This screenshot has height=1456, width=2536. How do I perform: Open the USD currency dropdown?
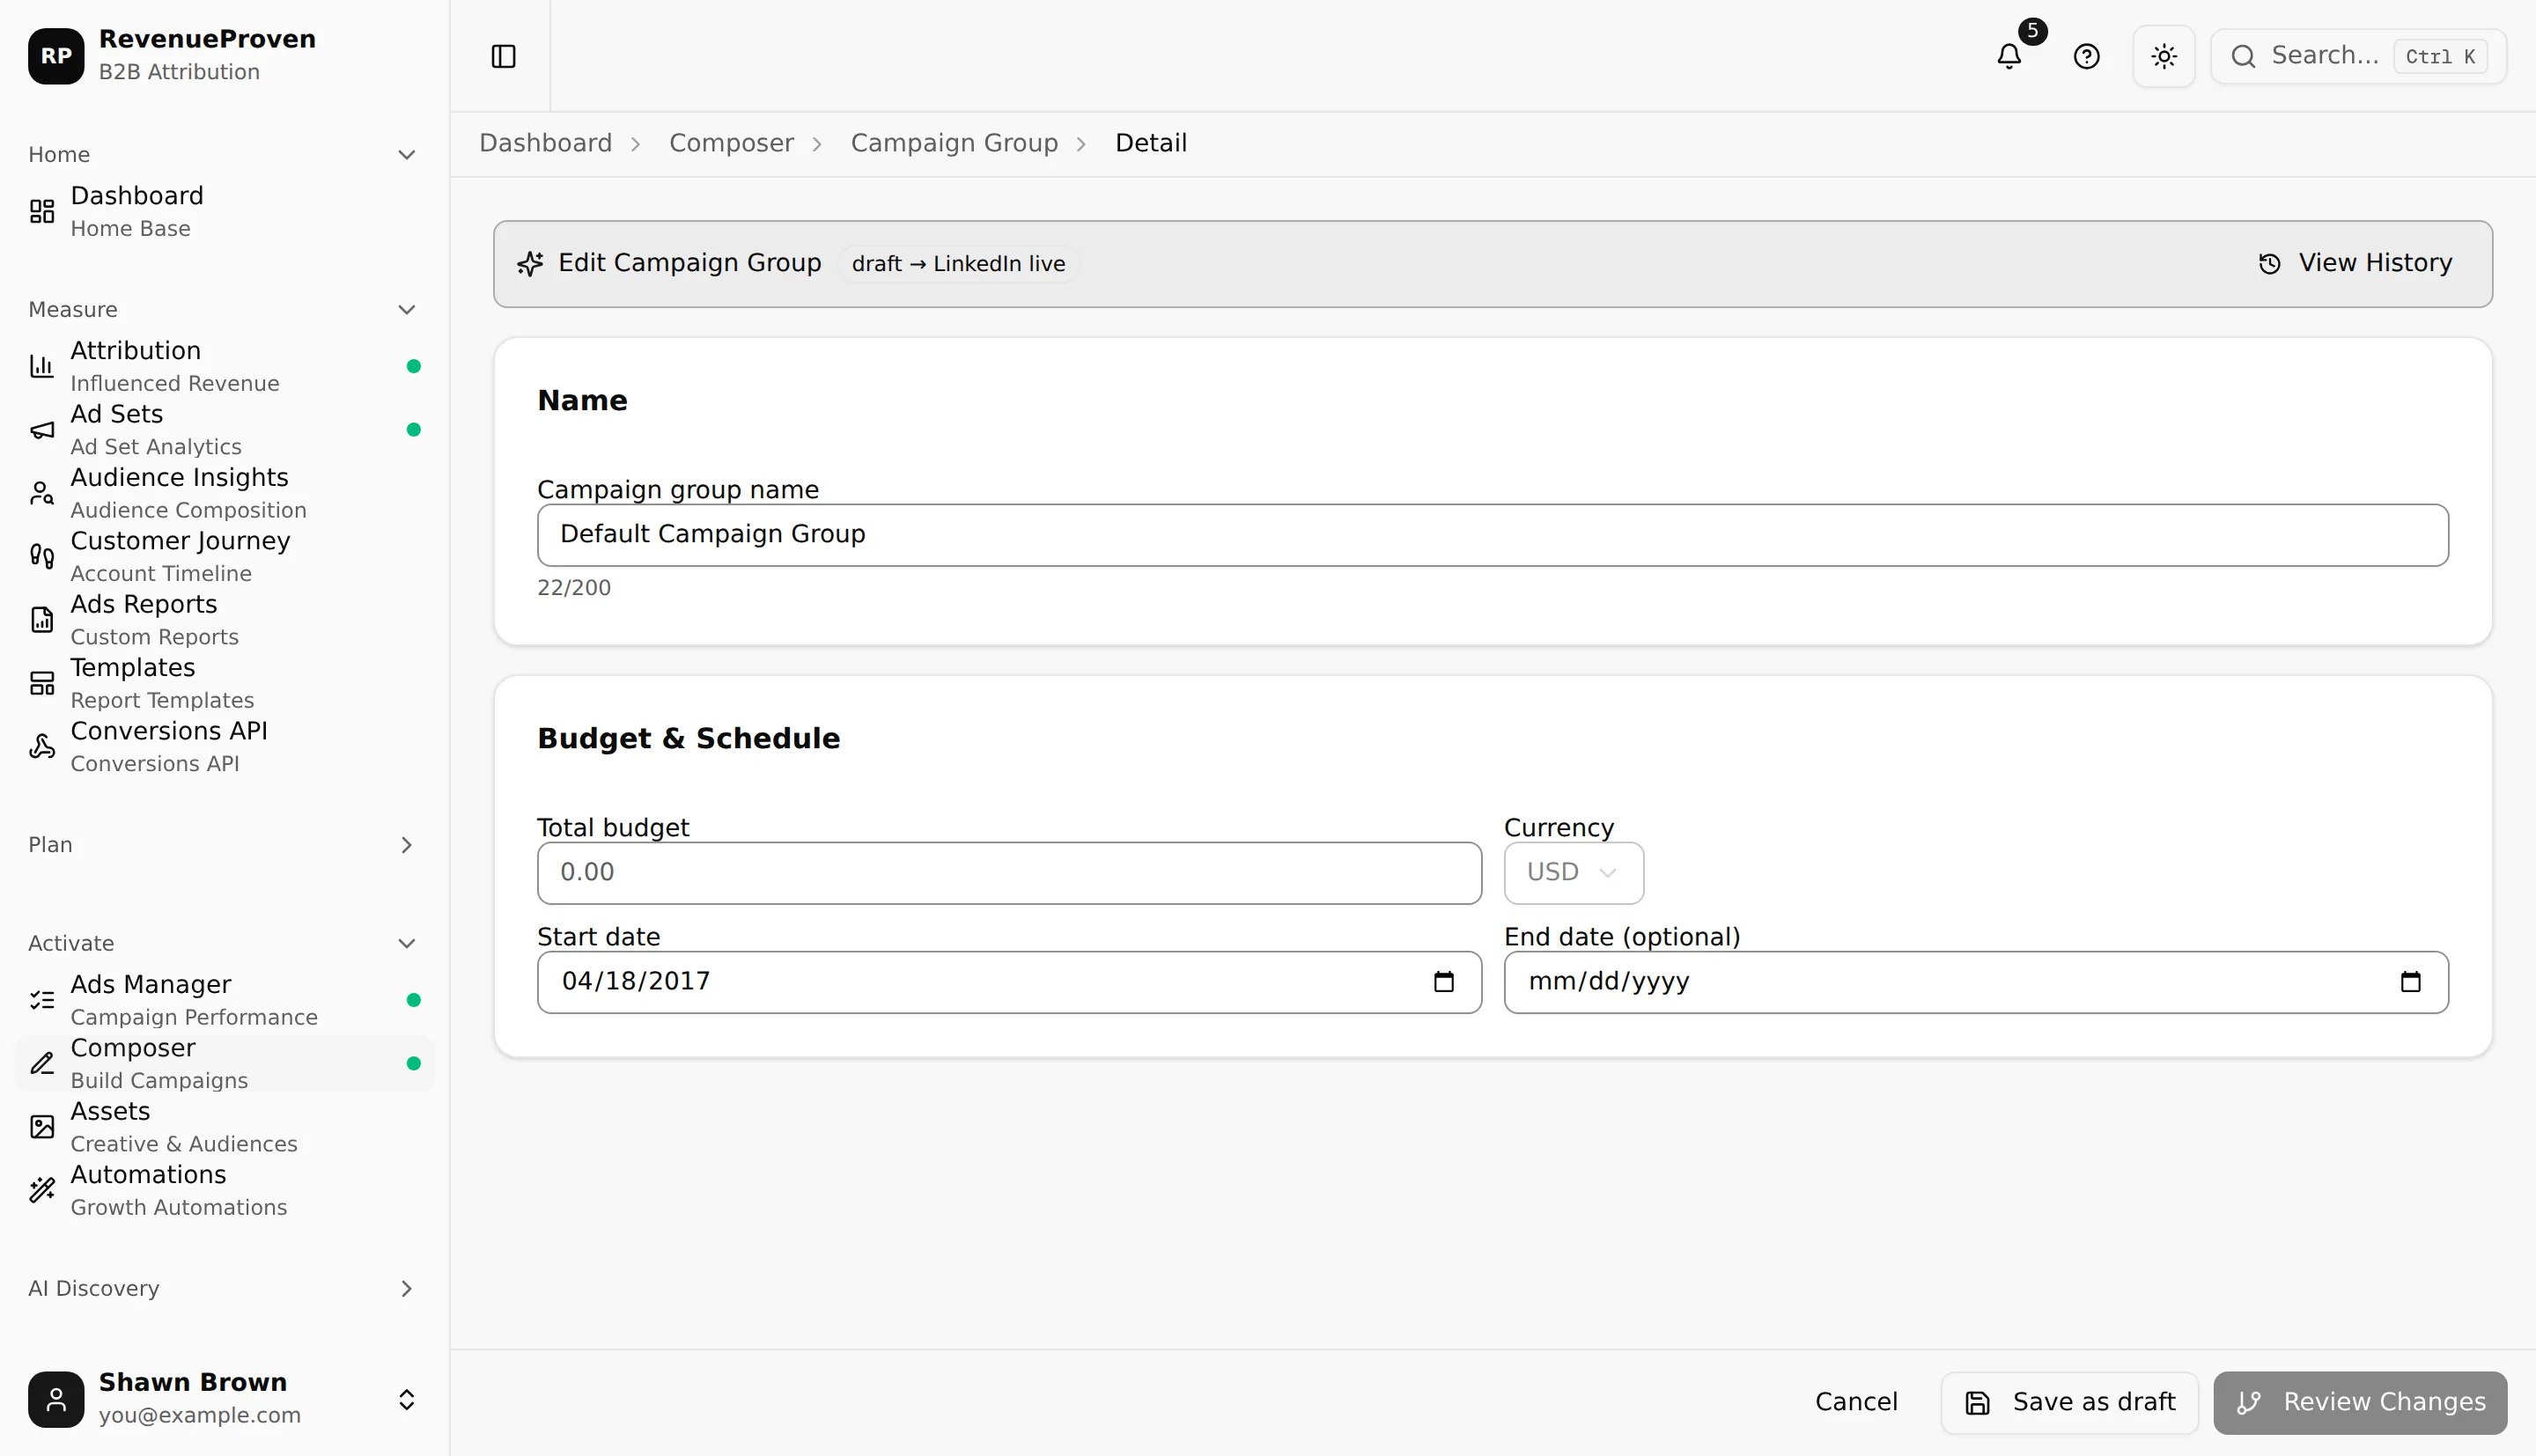point(1573,873)
